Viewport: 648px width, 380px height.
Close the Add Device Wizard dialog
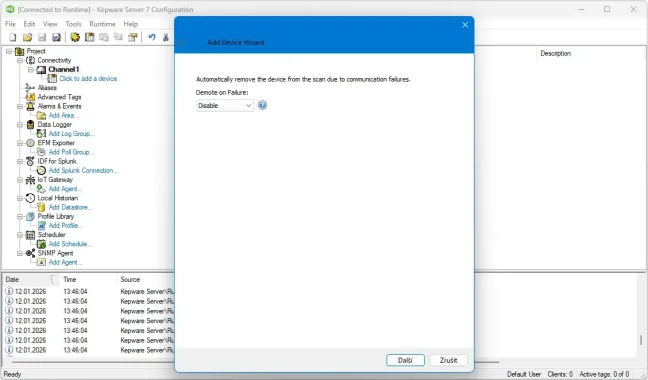465,25
